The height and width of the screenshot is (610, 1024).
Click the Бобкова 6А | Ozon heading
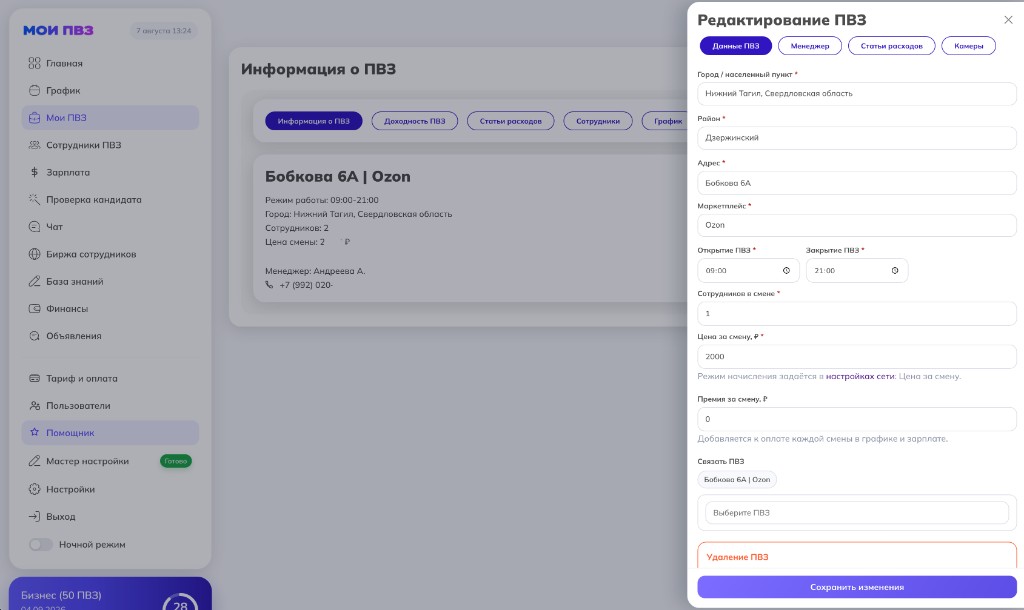[x=338, y=176]
